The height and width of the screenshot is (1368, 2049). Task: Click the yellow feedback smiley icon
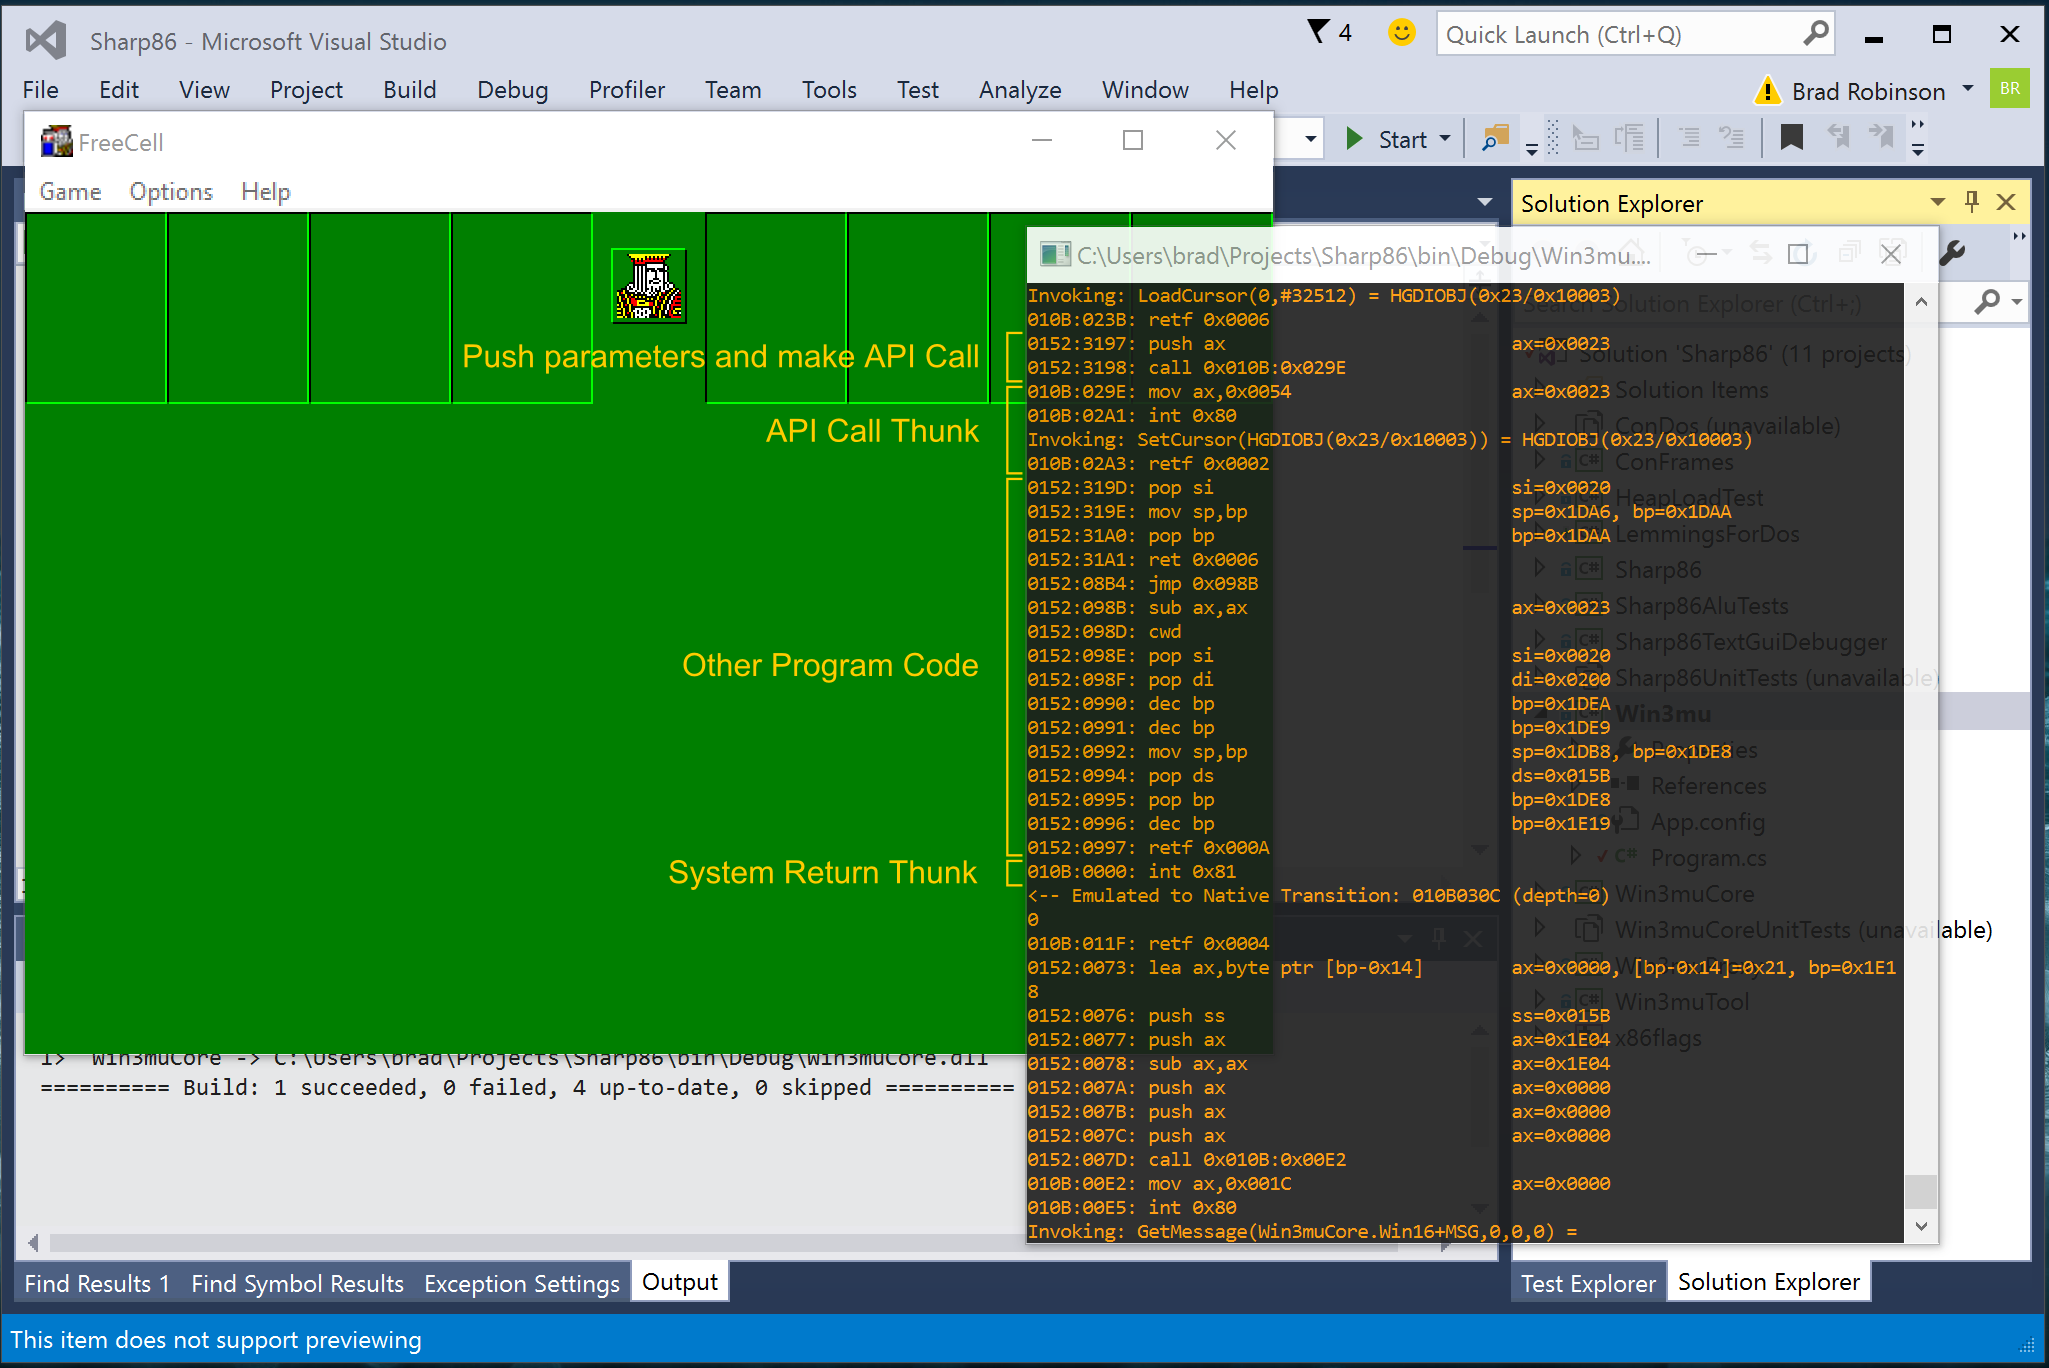click(x=1402, y=33)
